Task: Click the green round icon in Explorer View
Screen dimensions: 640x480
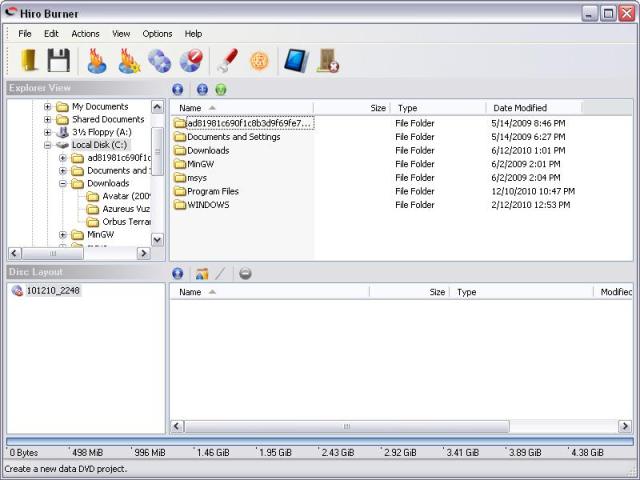Action: pos(221,89)
